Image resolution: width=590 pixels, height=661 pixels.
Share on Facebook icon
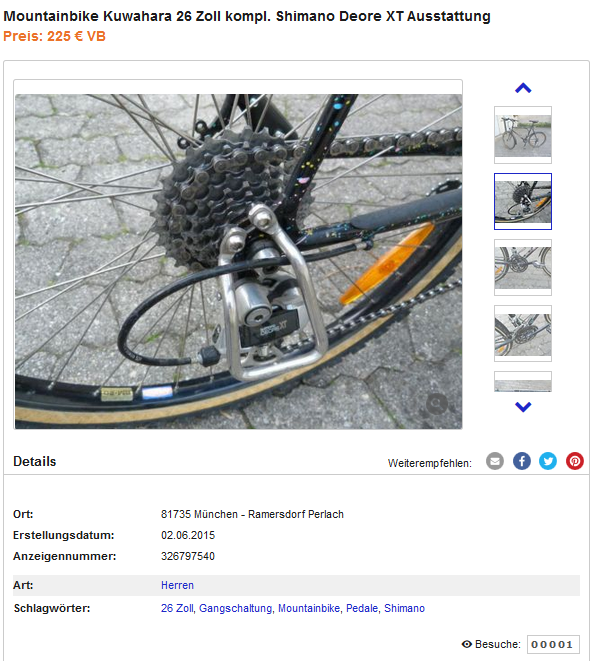click(522, 461)
